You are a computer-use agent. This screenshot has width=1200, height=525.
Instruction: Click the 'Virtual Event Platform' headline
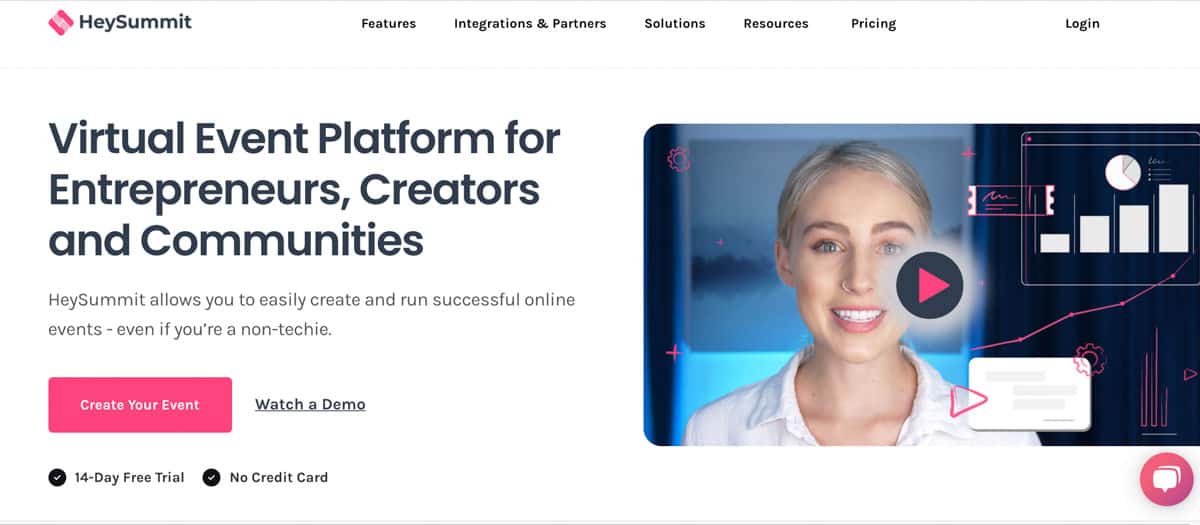point(304,188)
